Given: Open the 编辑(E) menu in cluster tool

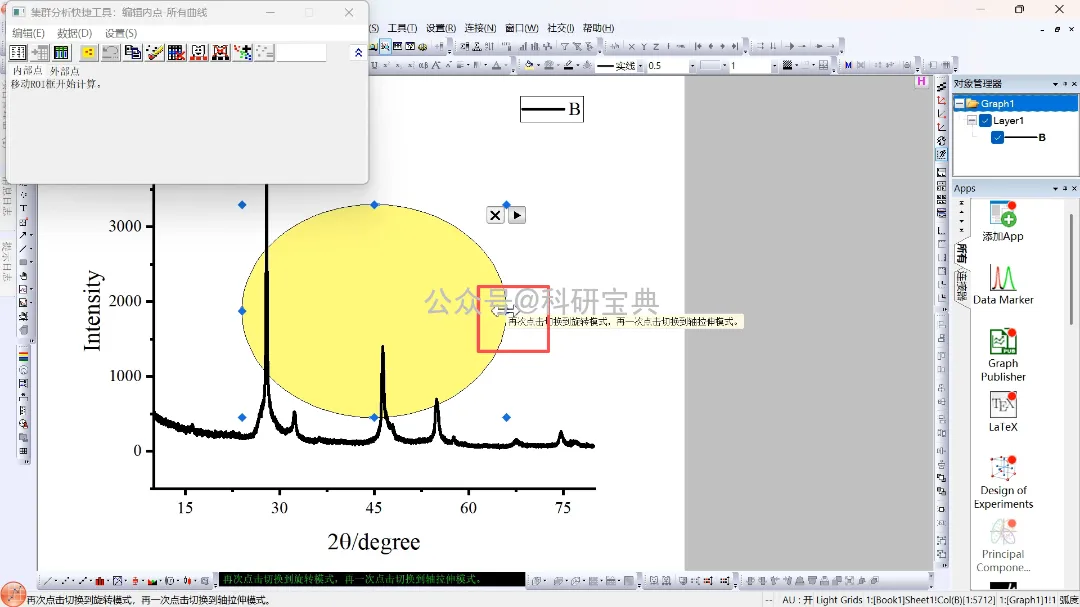Looking at the screenshot, I should pos(28,33).
